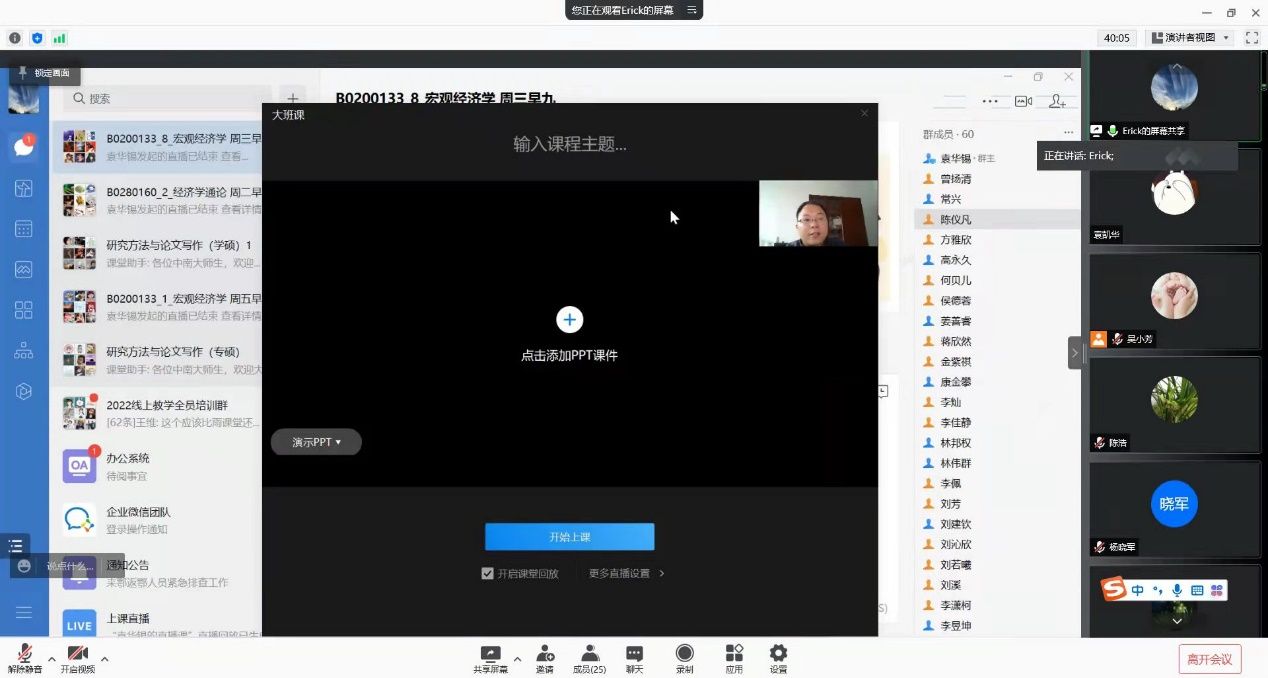Image resolution: width=1268 pixels, height=678 pixels.
Task: Open the 成员(25) members panel
Action: click(x=589, y=654)
